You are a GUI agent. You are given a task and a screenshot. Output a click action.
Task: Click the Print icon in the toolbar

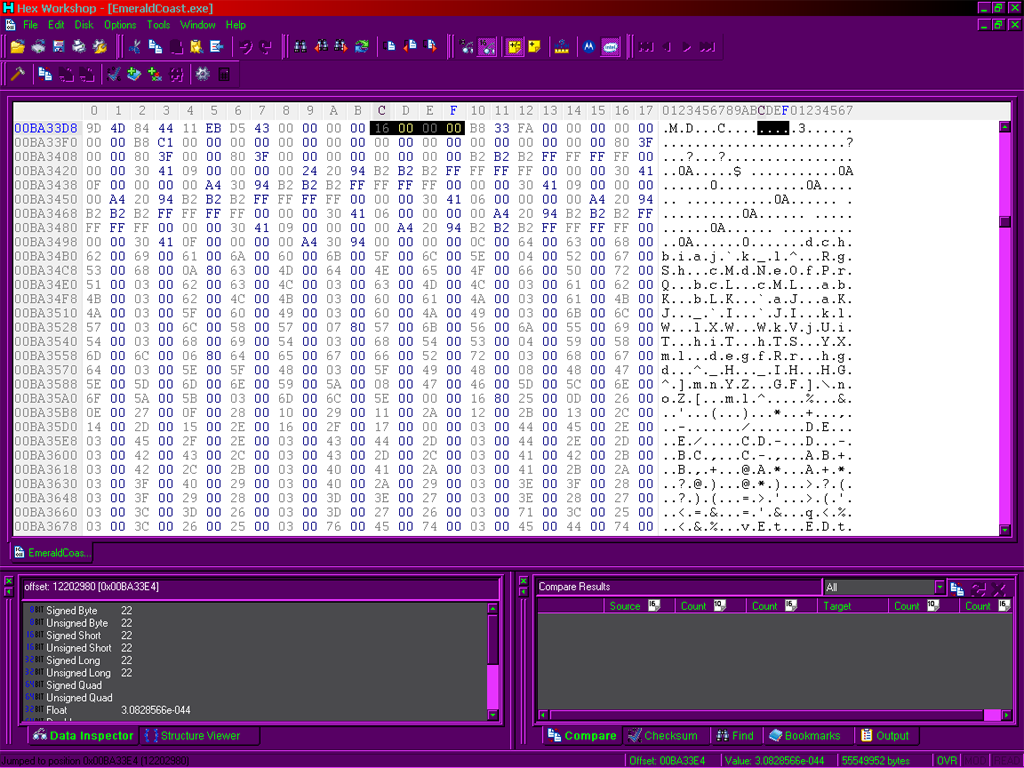(79, 47)
